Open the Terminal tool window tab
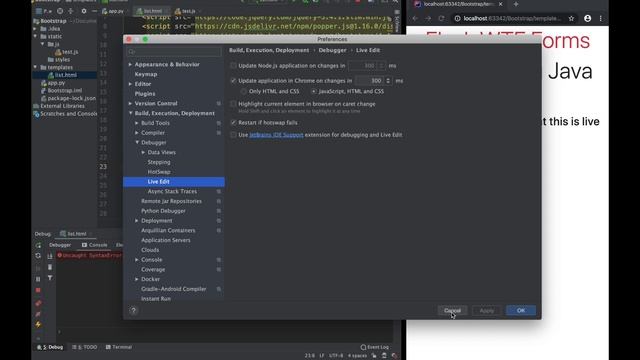 click(x=118, y=347)
